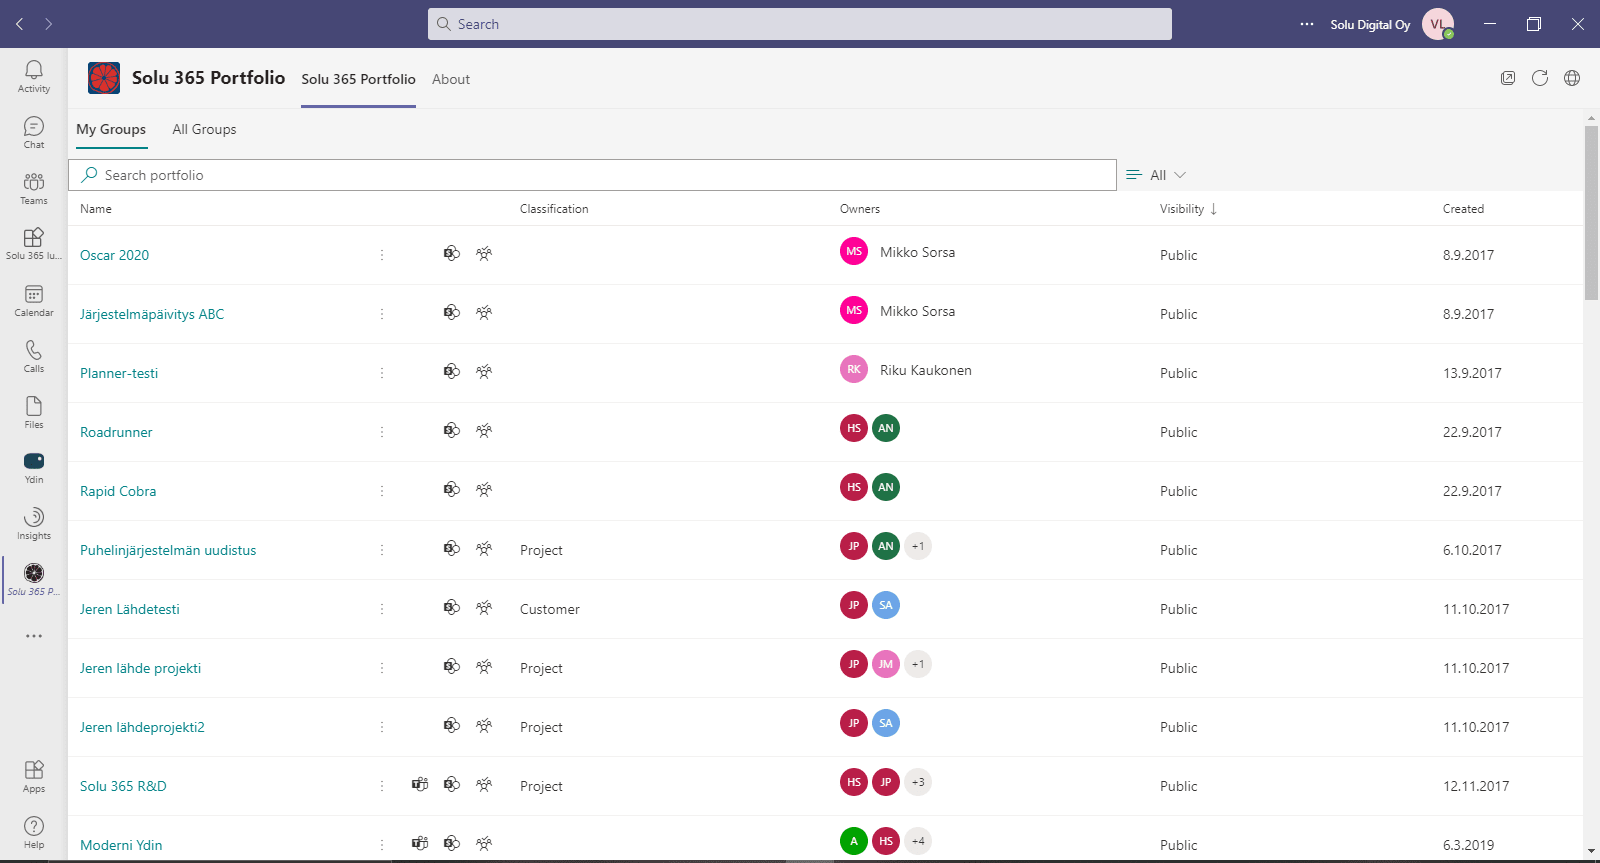The image size is (1600, 863).
Task: Open the Ydin app in sidebar
Action: pos(34,468)
